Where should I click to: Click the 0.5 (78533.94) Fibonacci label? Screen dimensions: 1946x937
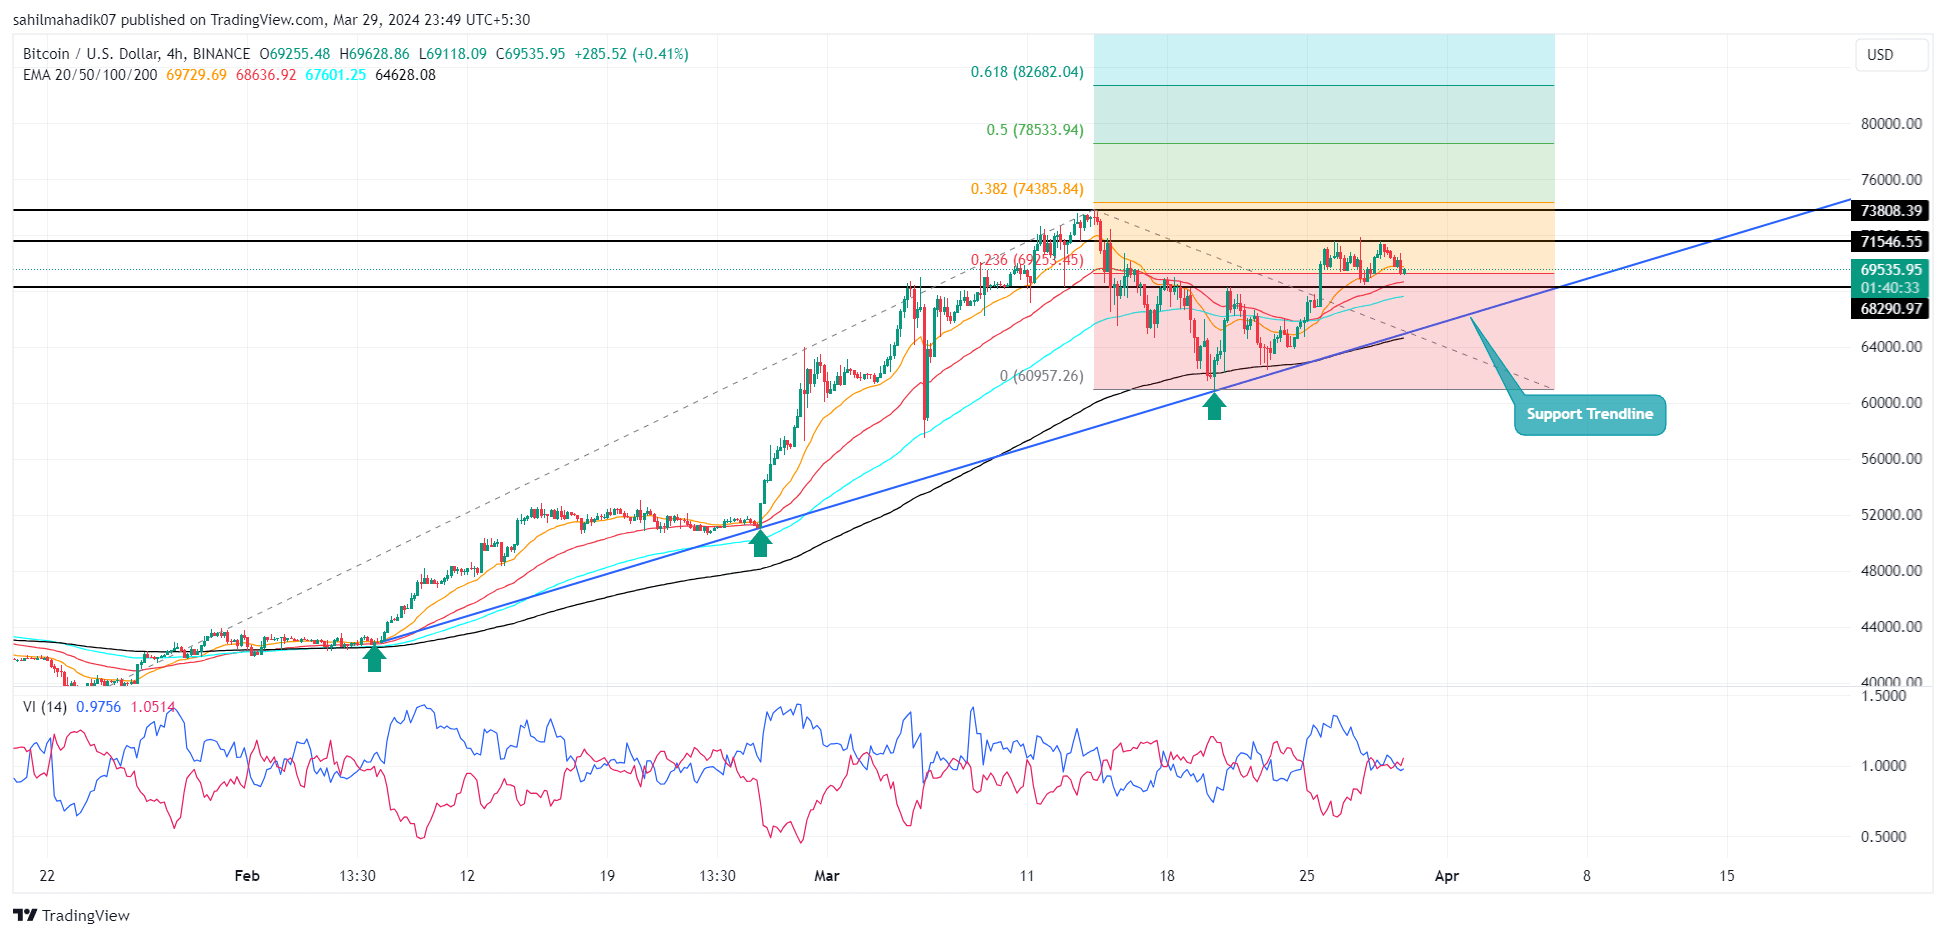click(1035, 130)
